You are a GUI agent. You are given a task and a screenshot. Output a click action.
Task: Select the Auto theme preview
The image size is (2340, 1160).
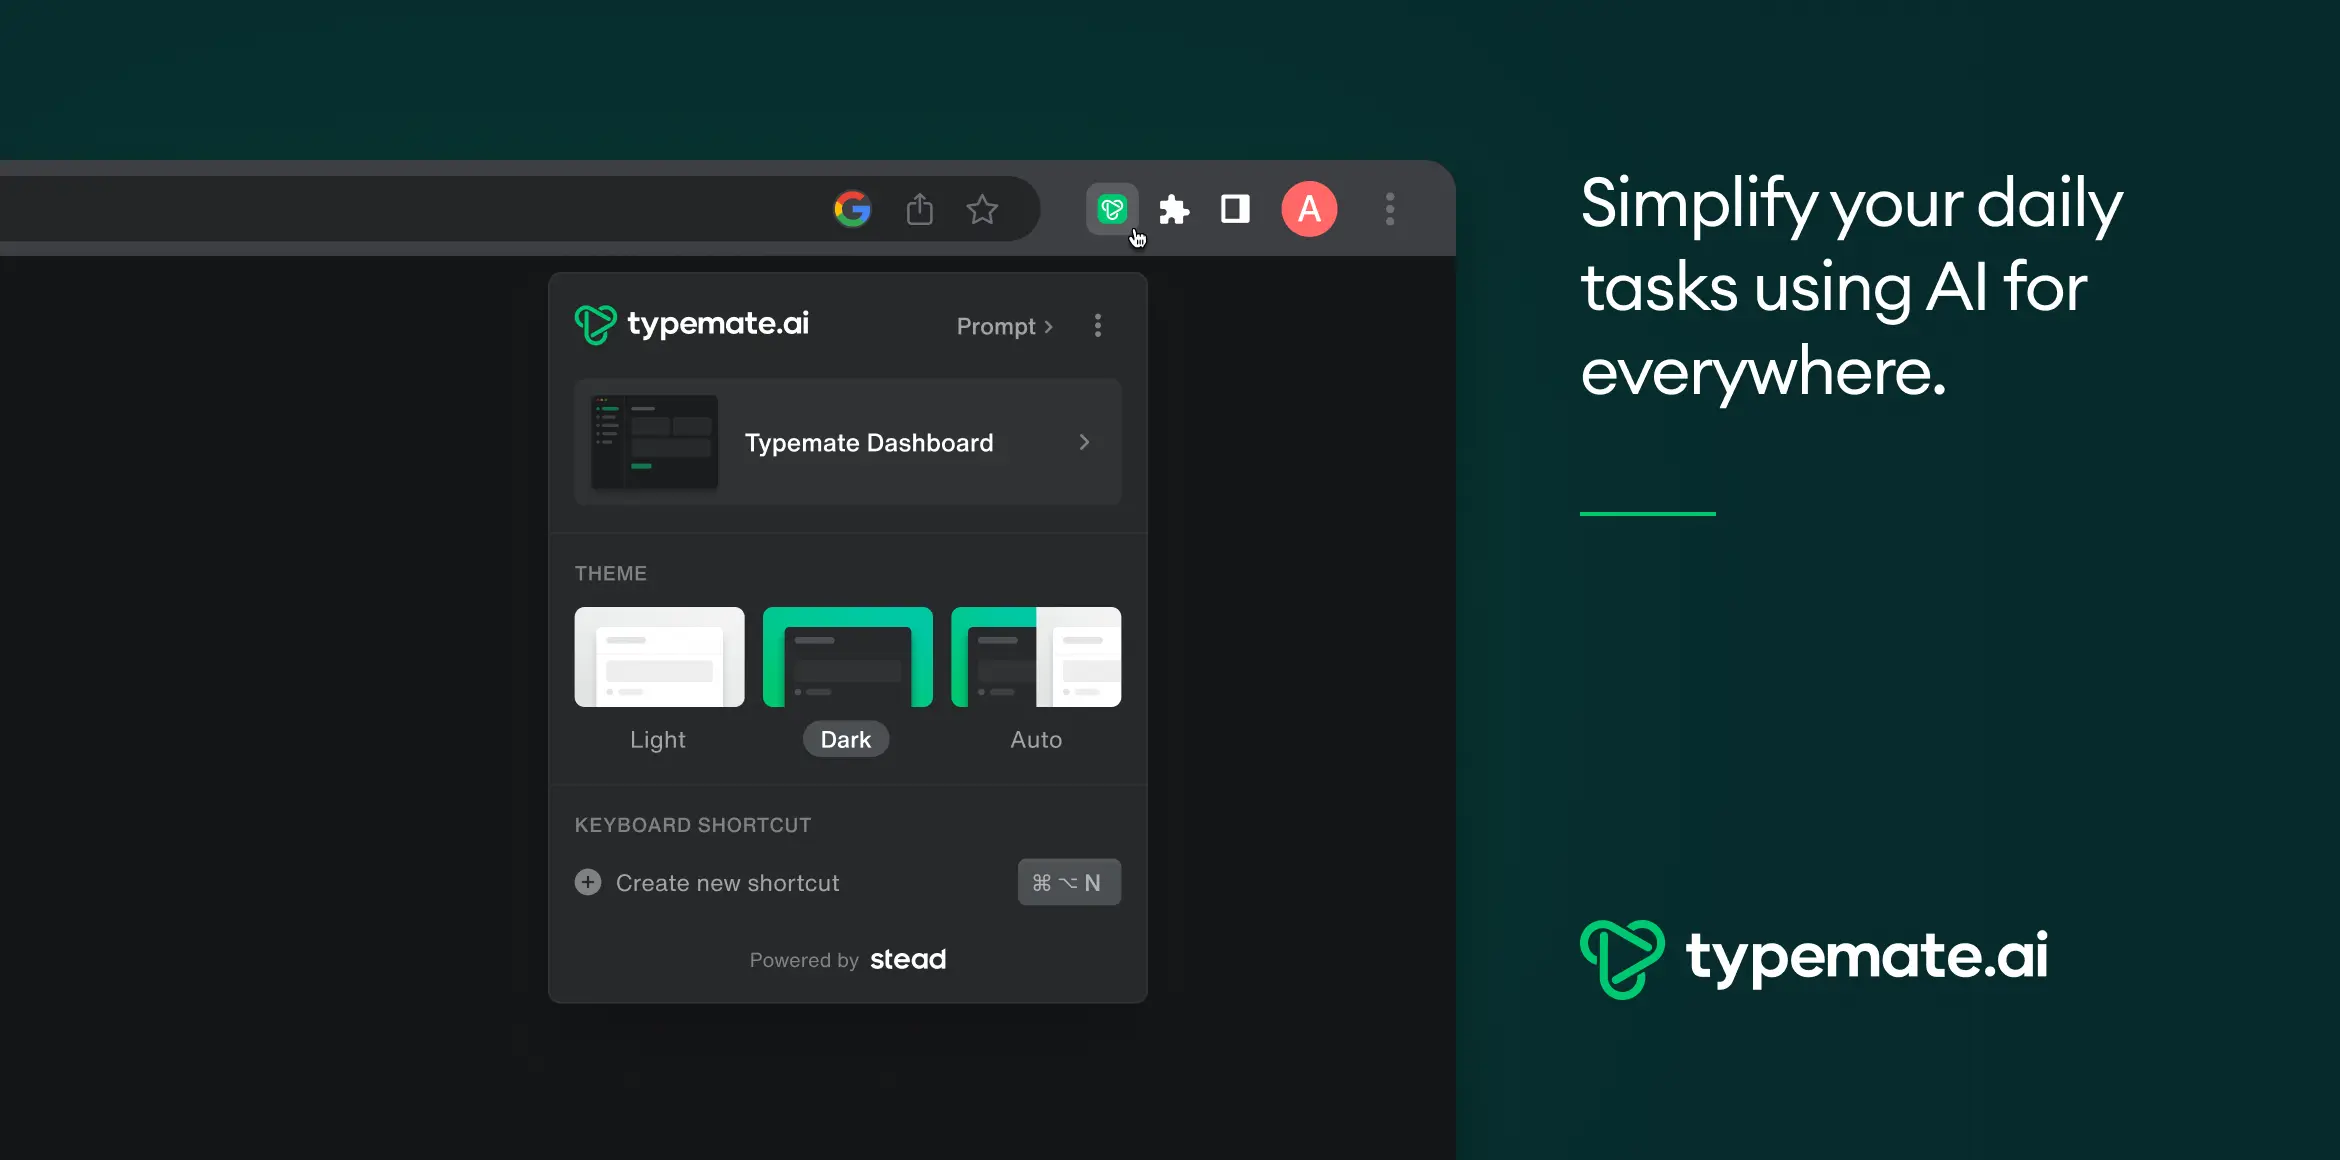1035,657
